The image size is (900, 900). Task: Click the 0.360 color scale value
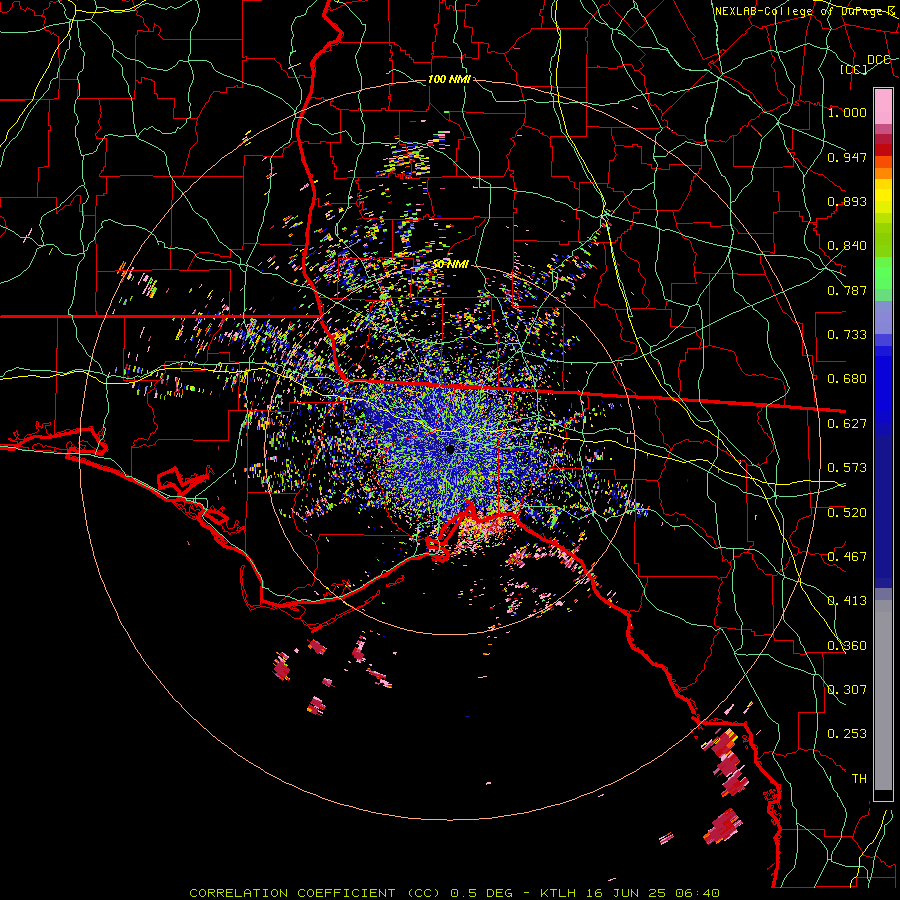[x=847, y=646]
